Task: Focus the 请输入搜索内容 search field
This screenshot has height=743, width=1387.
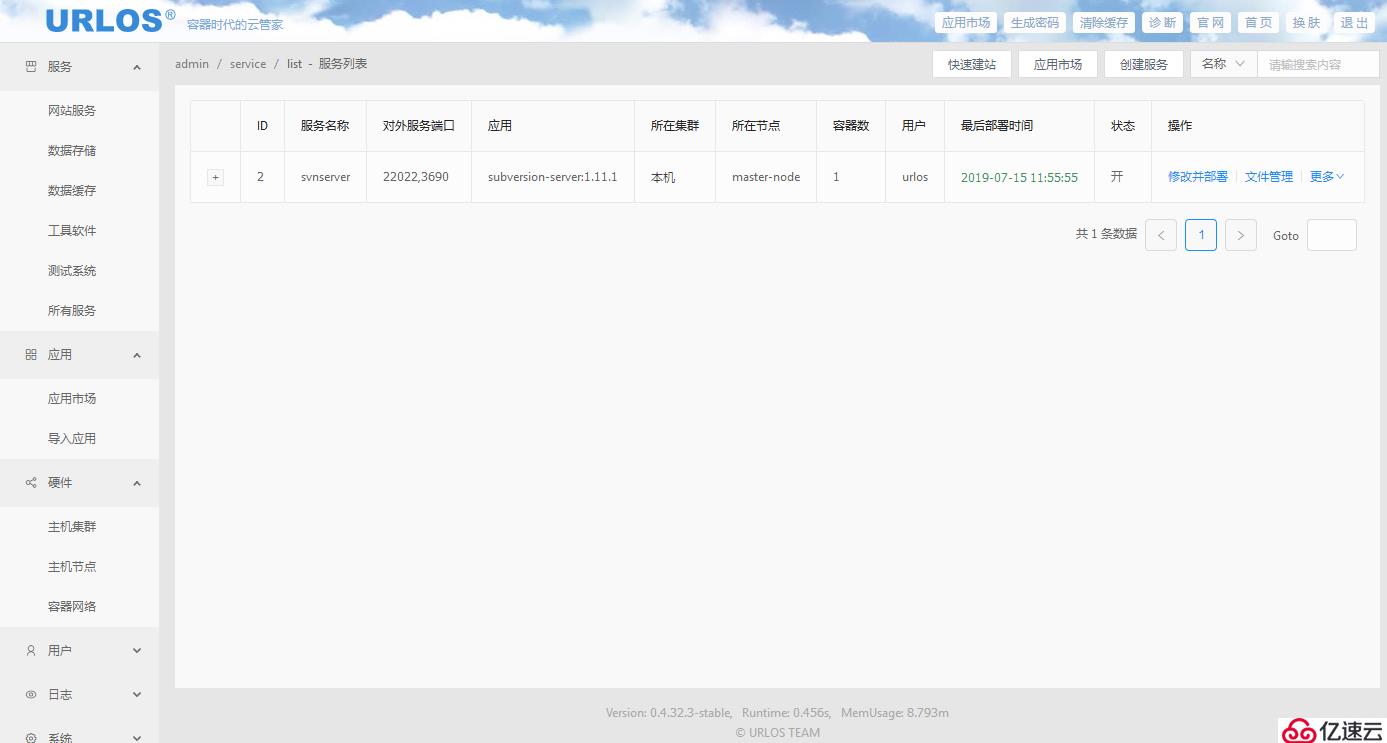Action: [x=1318, y=64]
